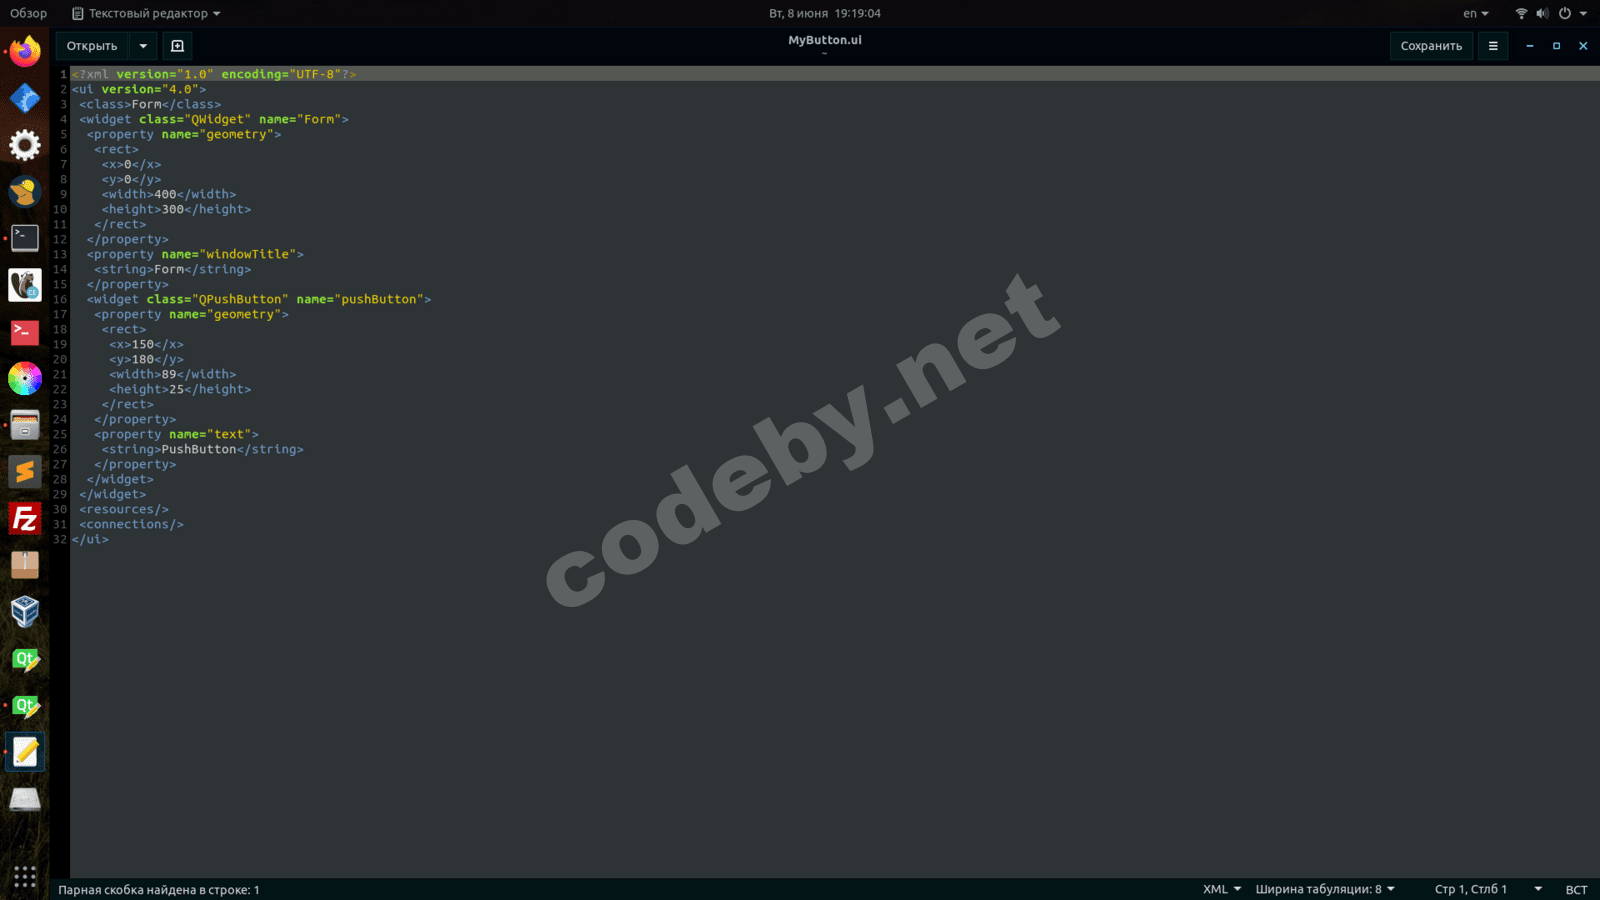Click Обзор activities overview
Viewport: 1600px width, 900px height.
pos(28,13)
